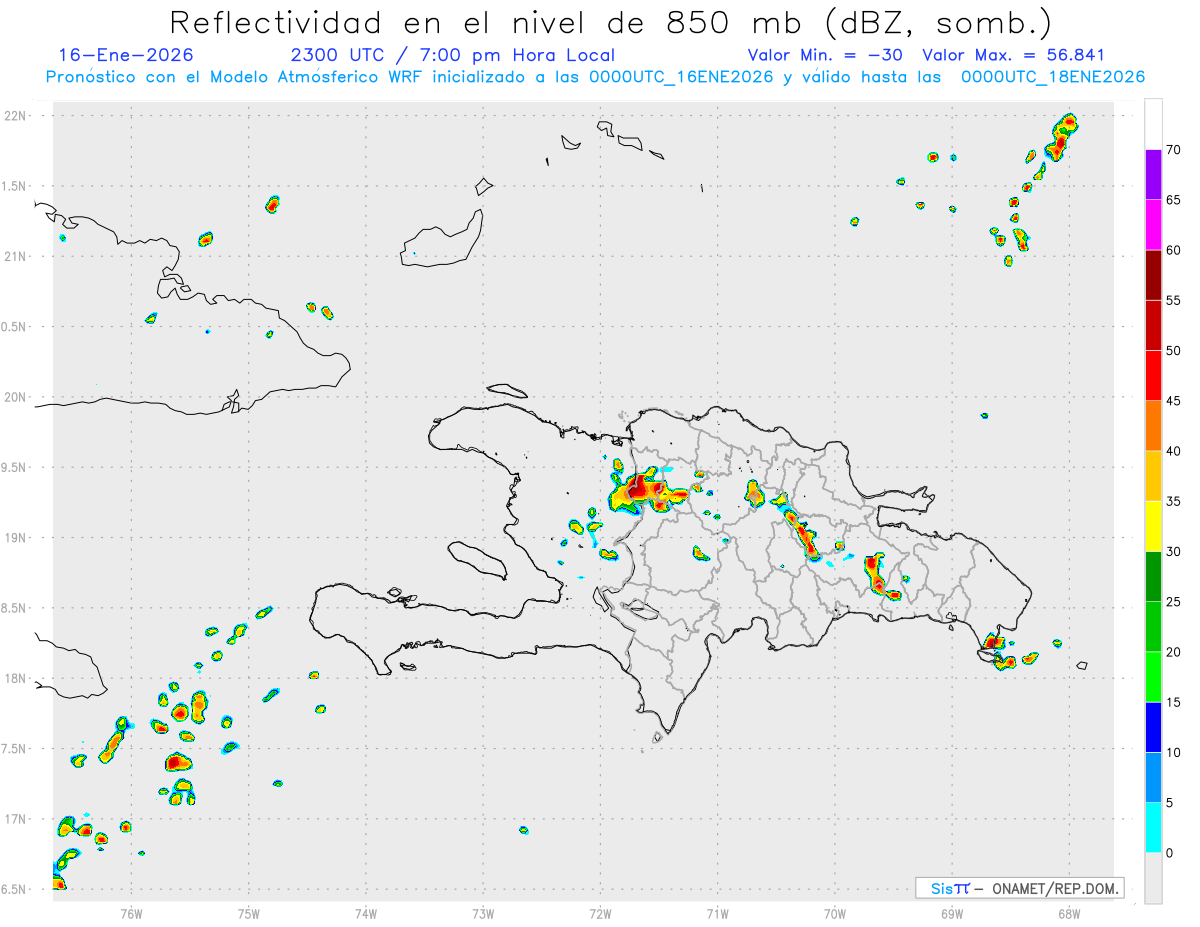1200x927 pixels.
Task: Click the colorbar tick label "50"
Action: coord(1173,351)
